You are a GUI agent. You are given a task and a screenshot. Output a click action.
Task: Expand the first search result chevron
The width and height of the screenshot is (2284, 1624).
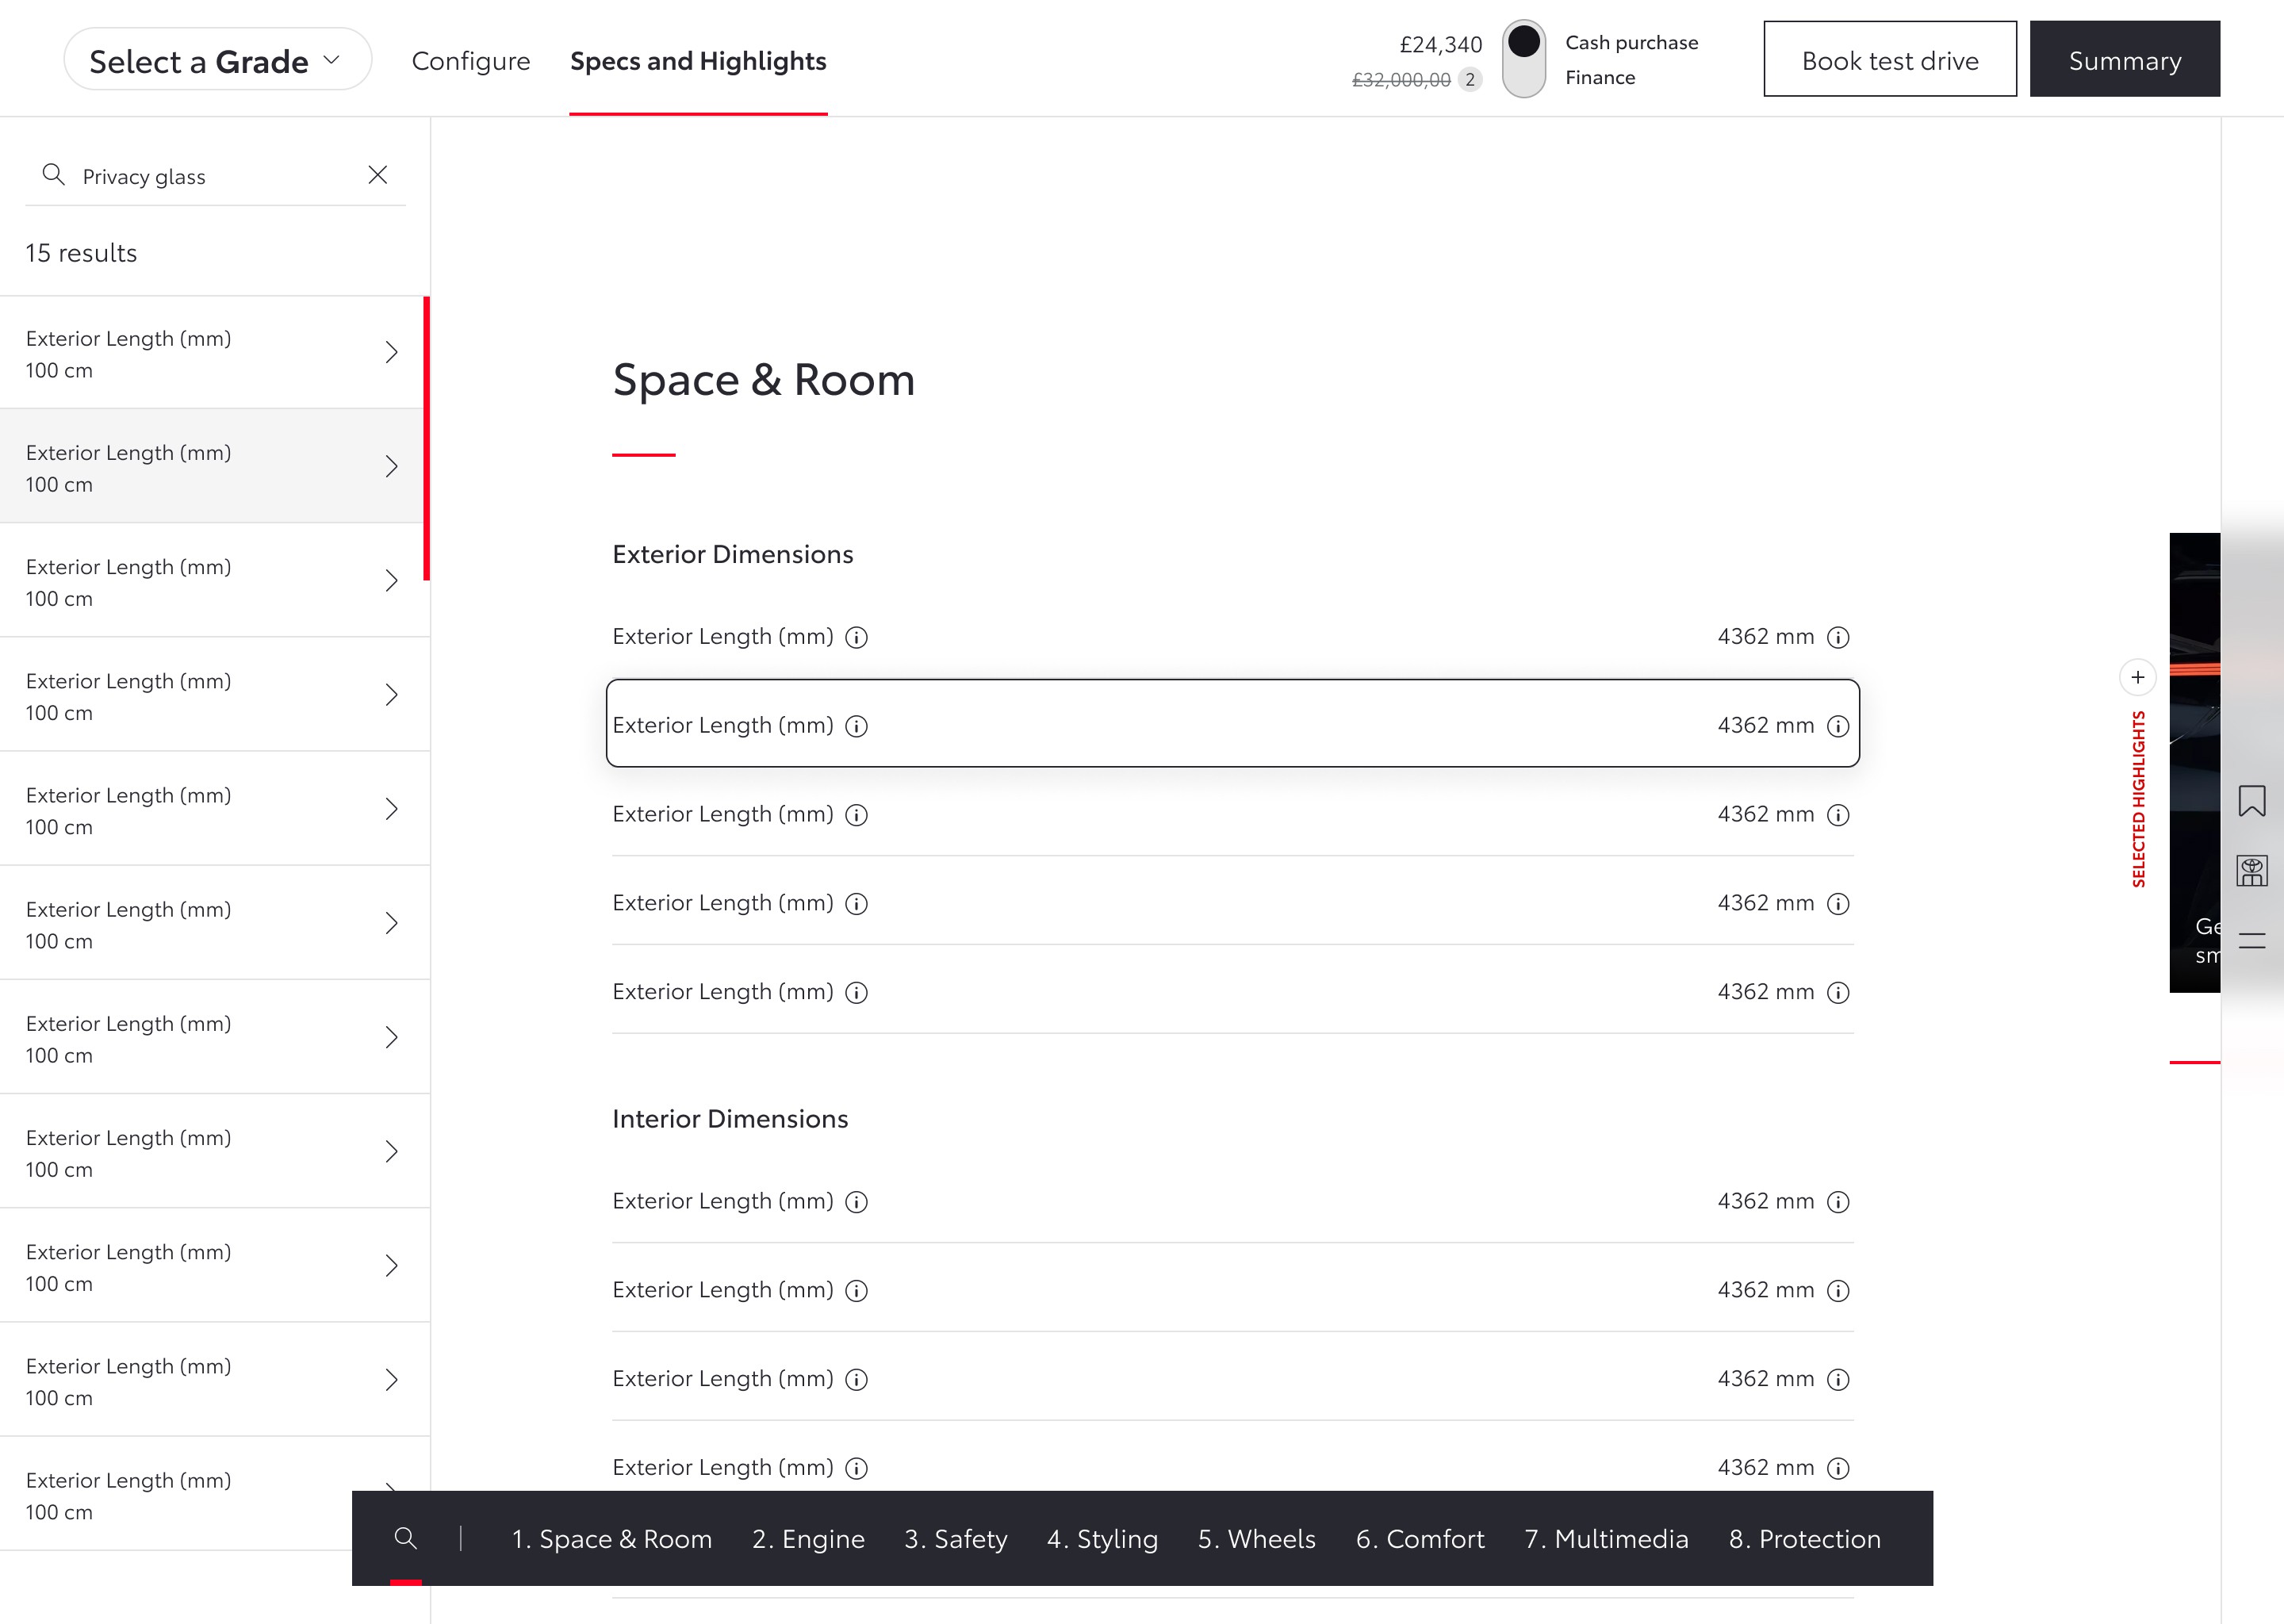[x=392, y=352]
